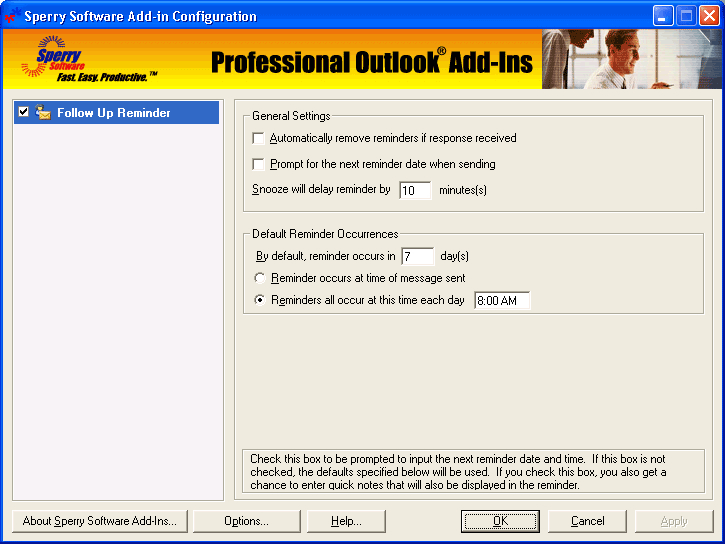Click the snooze delay minutes input field
Screen dimensions: 725x544
(415, 190)
